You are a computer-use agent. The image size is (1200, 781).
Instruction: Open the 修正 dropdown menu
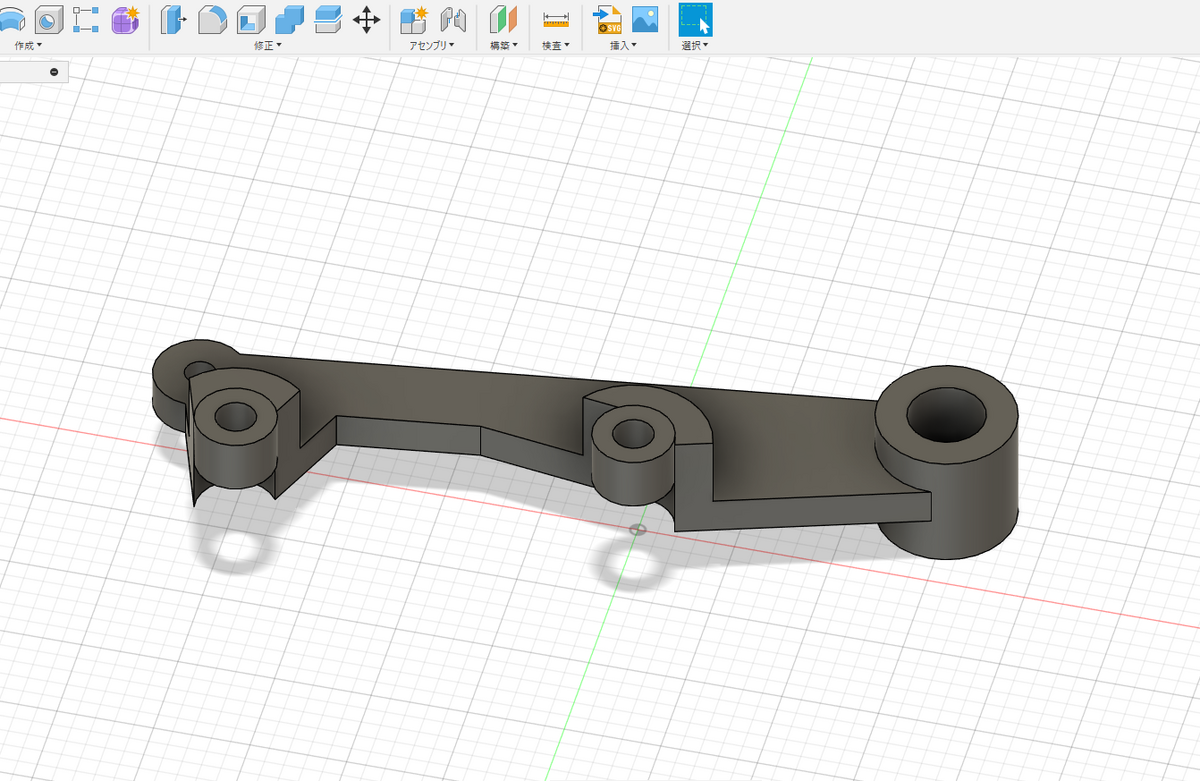tap(267, 46)
